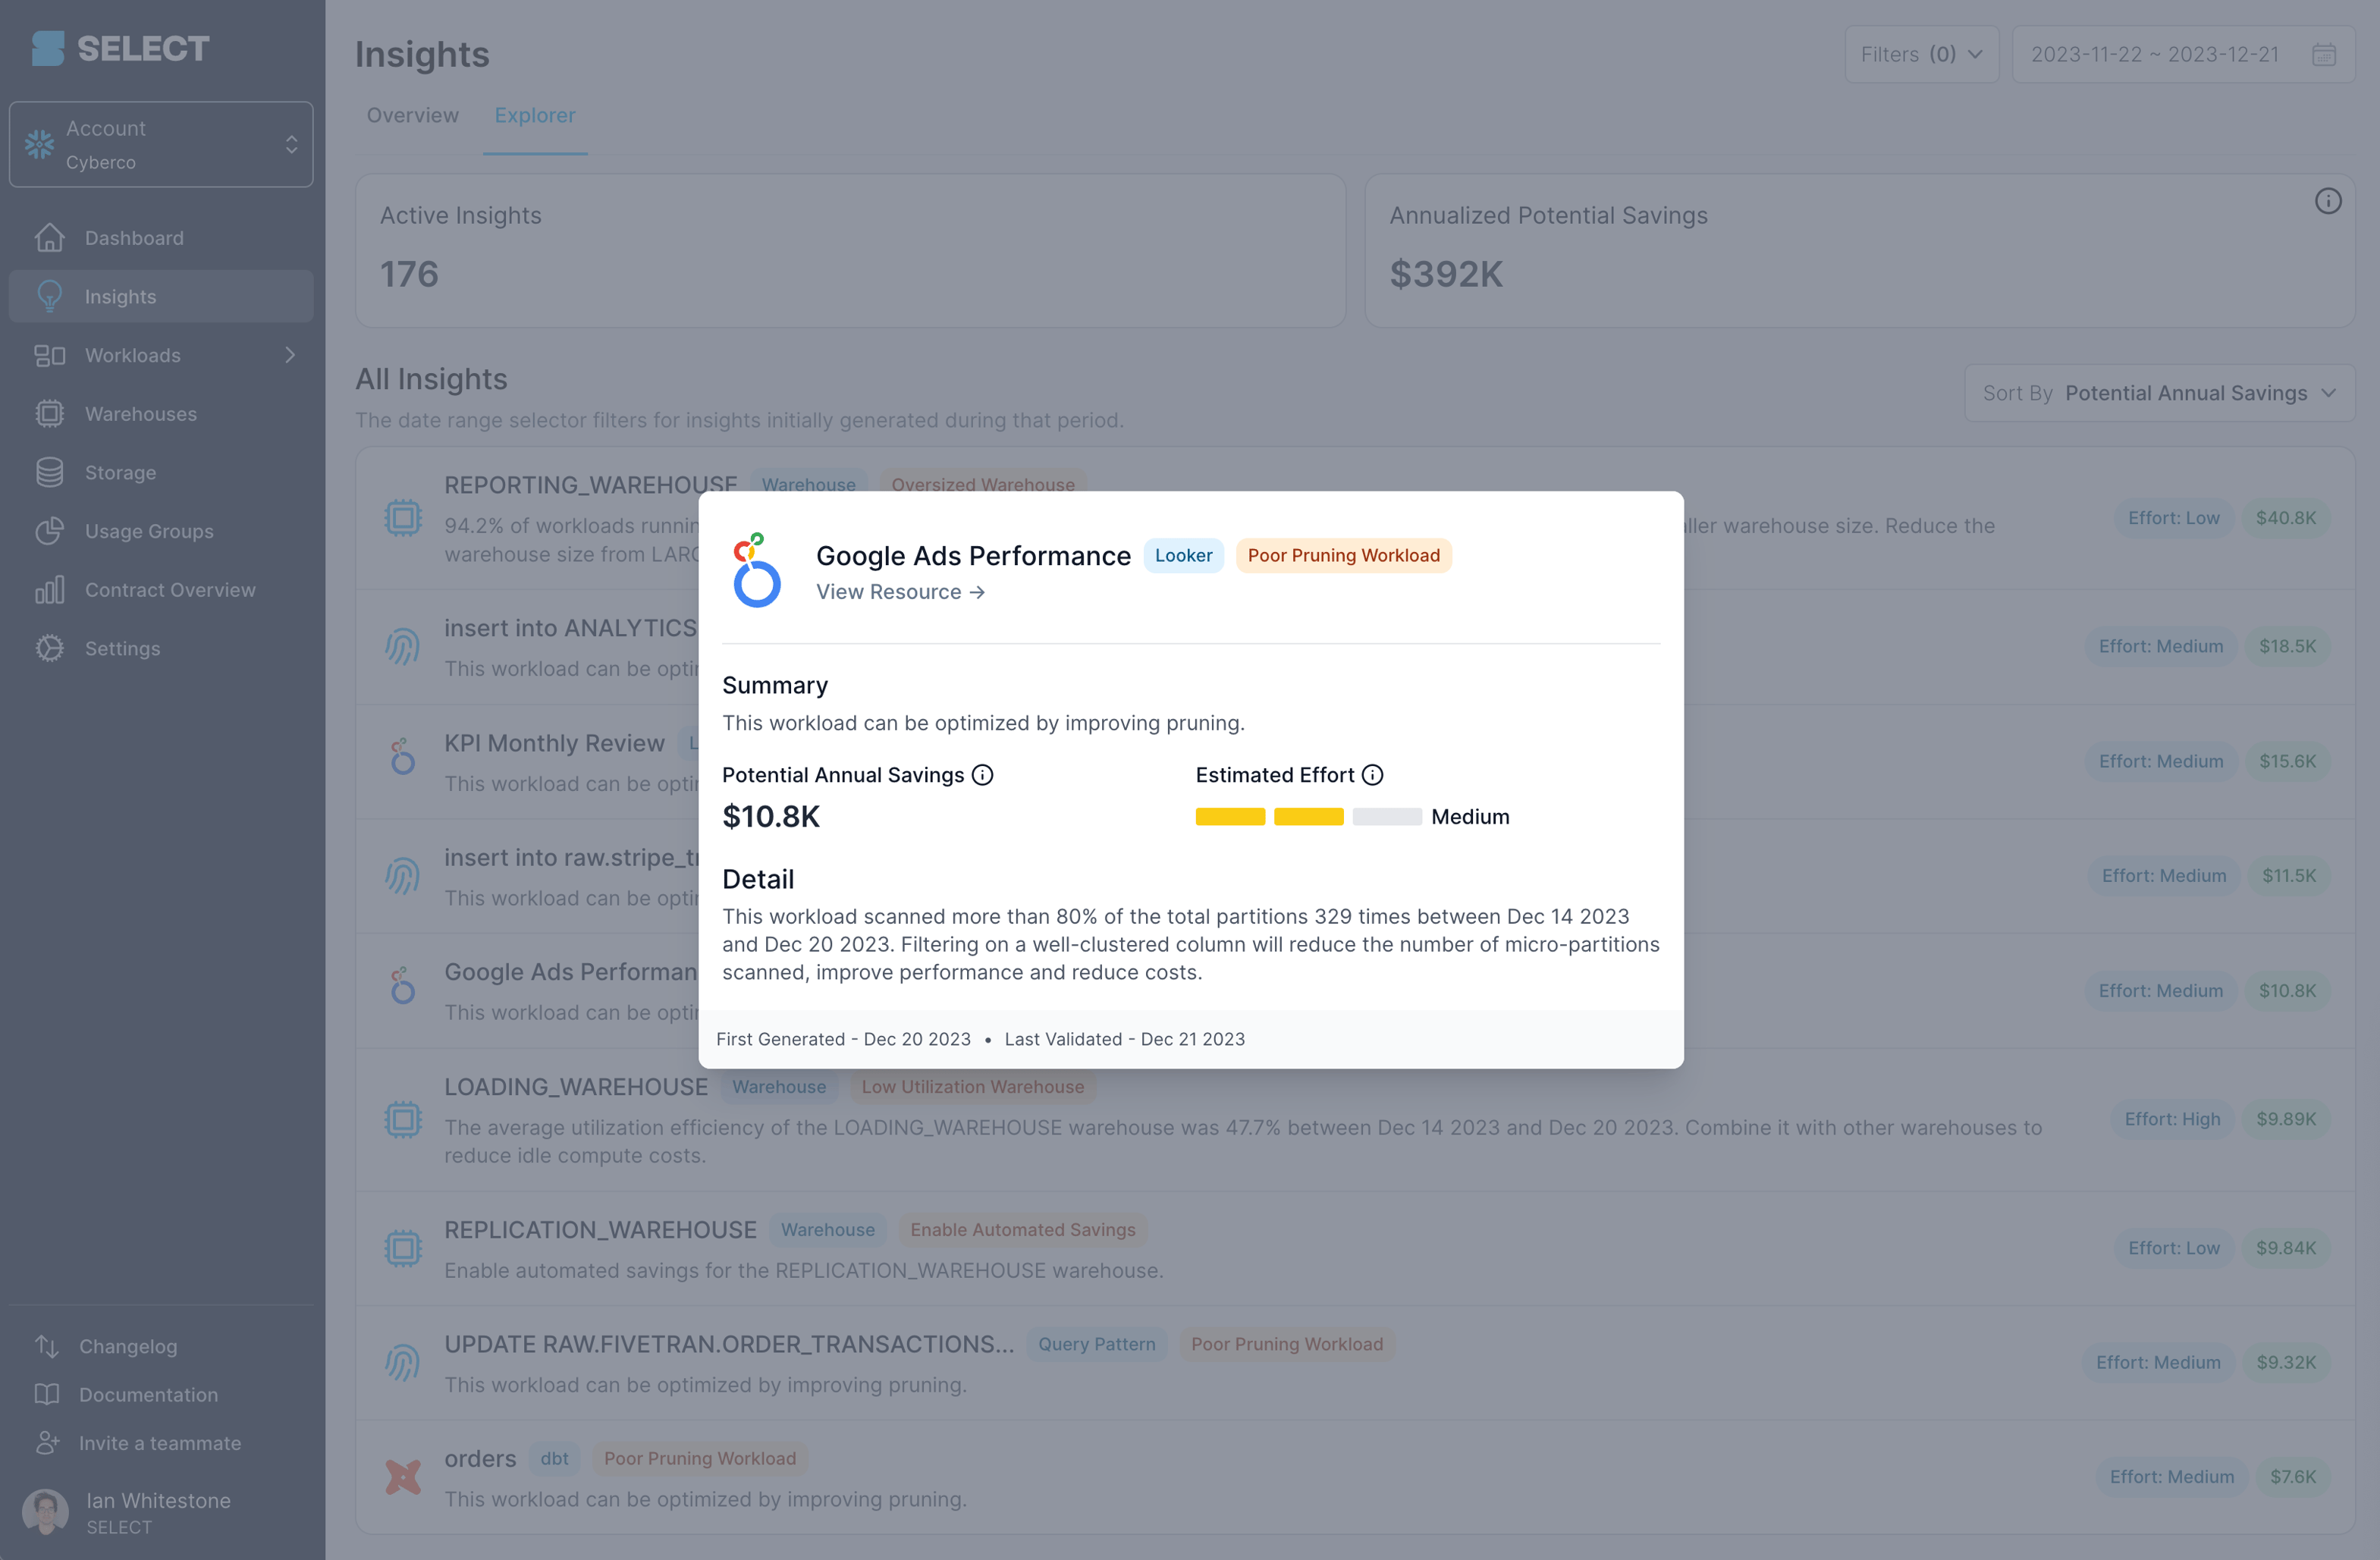This screenshot has height=1560, width=2380.
Task: Click Ian Whitestone's avatar photo
Action: 45,1512
